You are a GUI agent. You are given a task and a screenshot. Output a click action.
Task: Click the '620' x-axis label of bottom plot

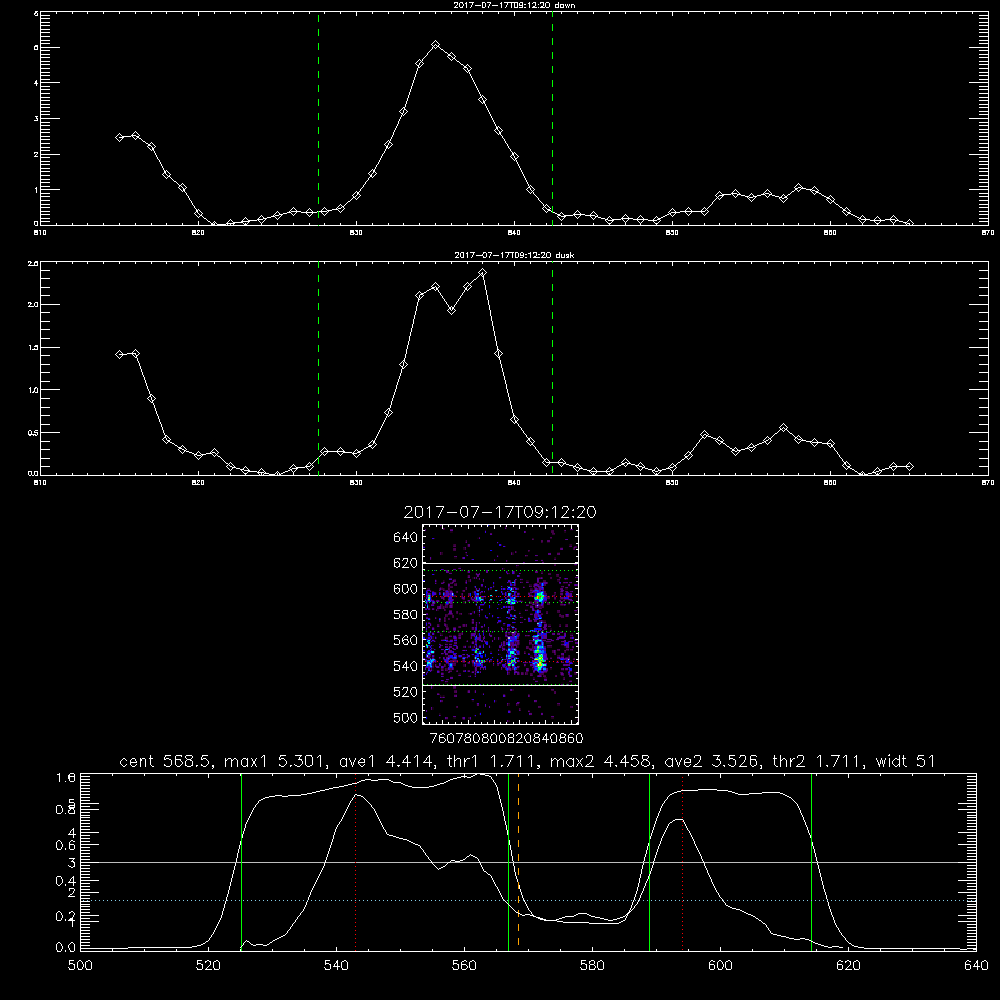coord(848,966)
